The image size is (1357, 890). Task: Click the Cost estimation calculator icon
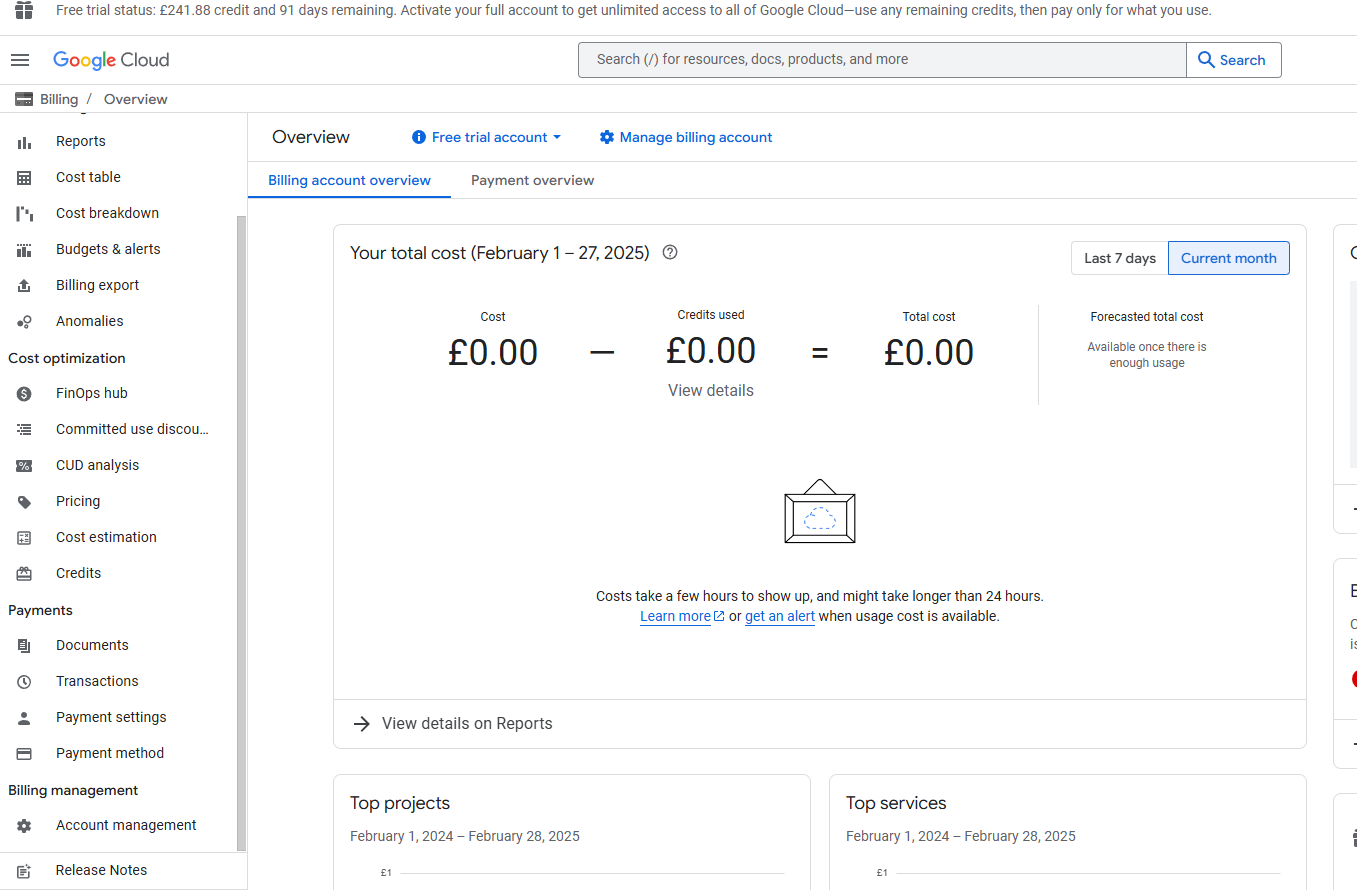point(24,538)
